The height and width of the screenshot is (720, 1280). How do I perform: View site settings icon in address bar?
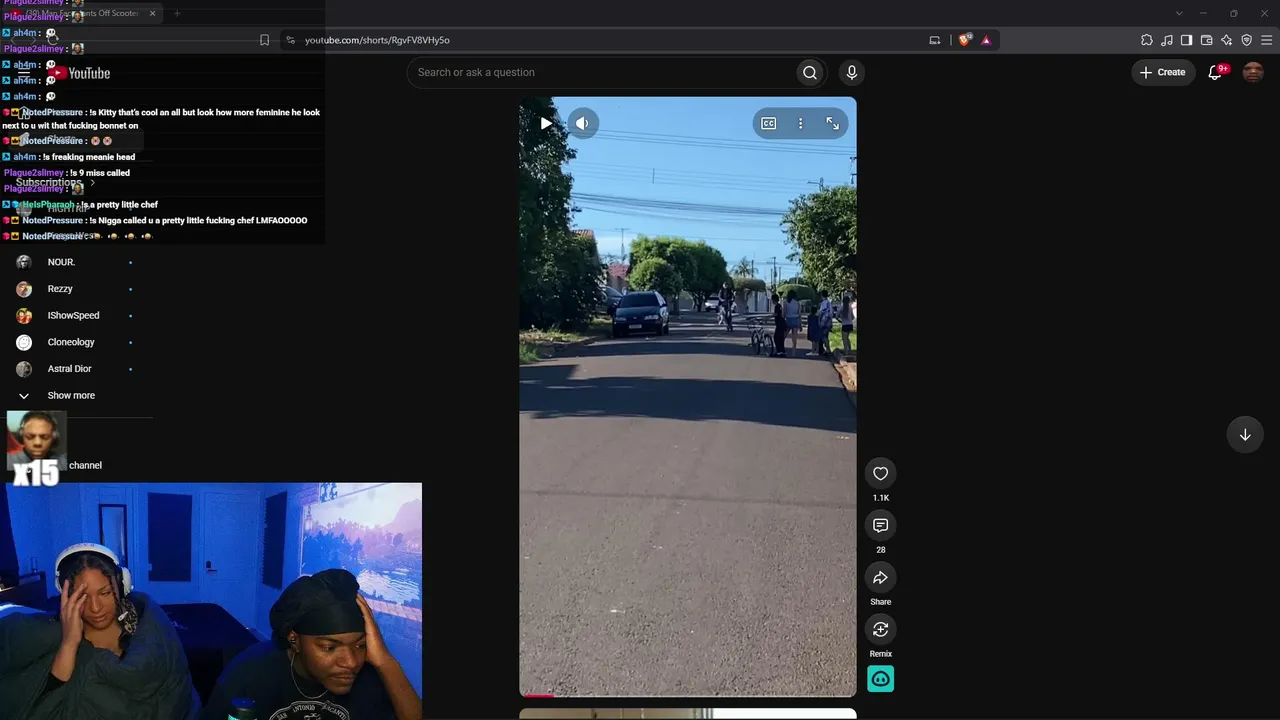290,40
